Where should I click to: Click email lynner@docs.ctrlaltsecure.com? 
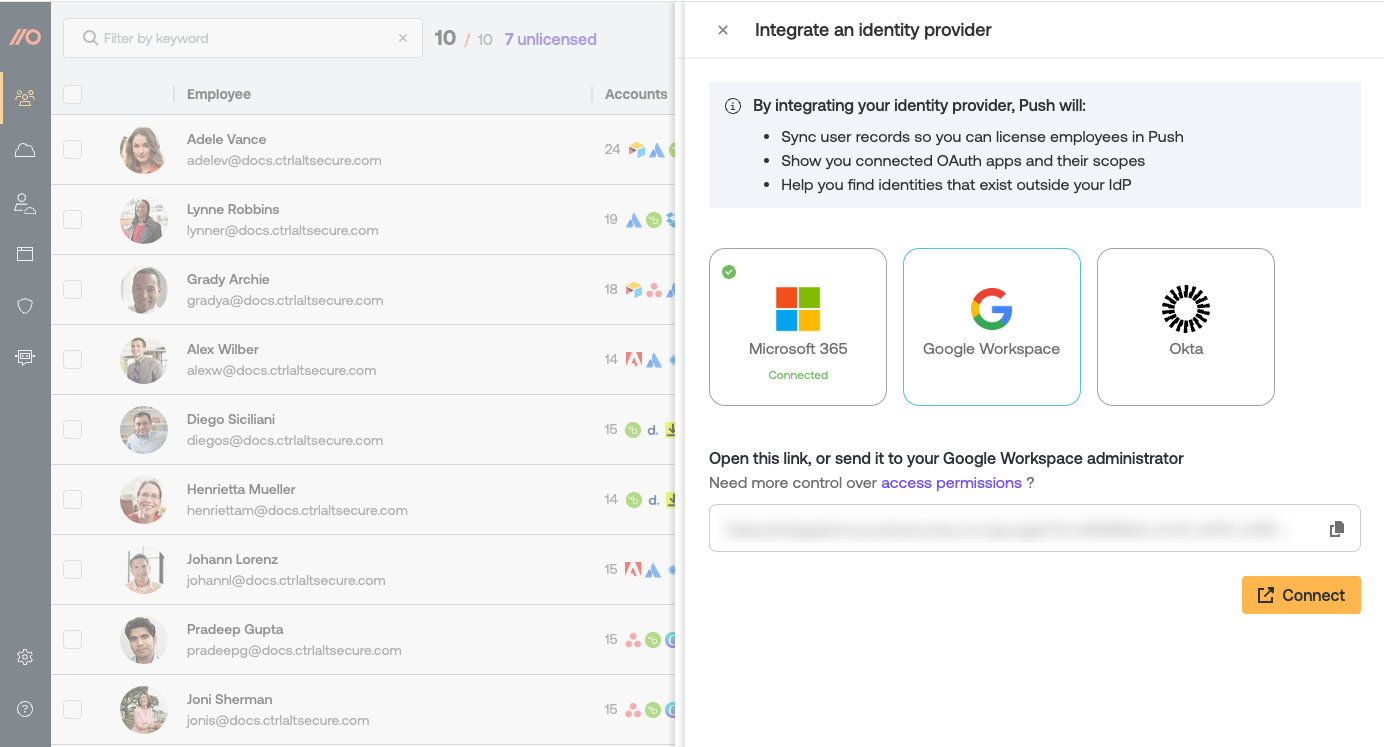coord(283,230)
